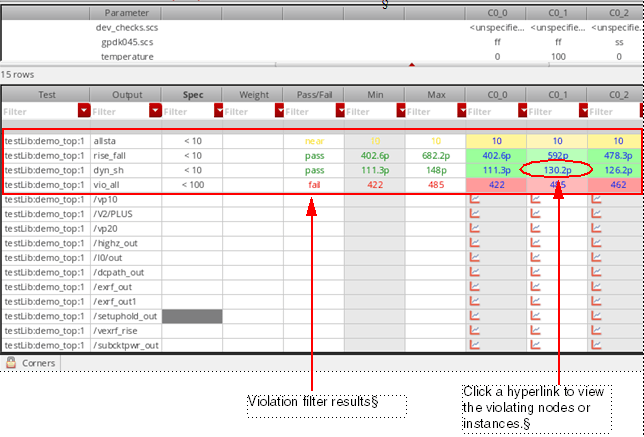
Task: Open the 462 vio_all hyperlink in C0_2
Action: point(618,185)
